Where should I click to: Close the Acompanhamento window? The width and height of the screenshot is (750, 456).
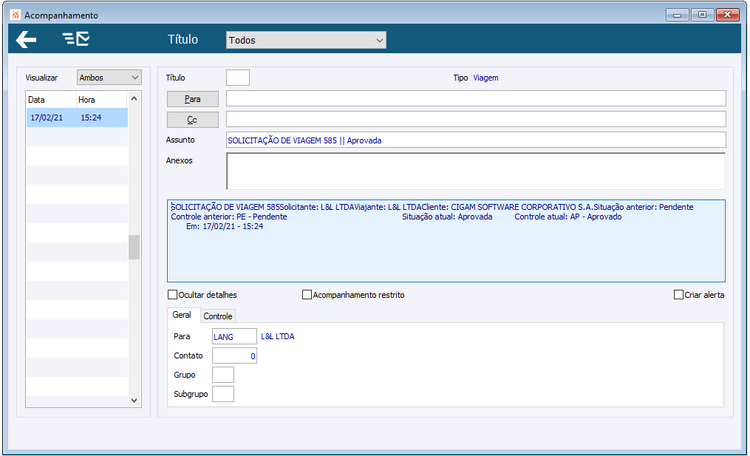728,15
